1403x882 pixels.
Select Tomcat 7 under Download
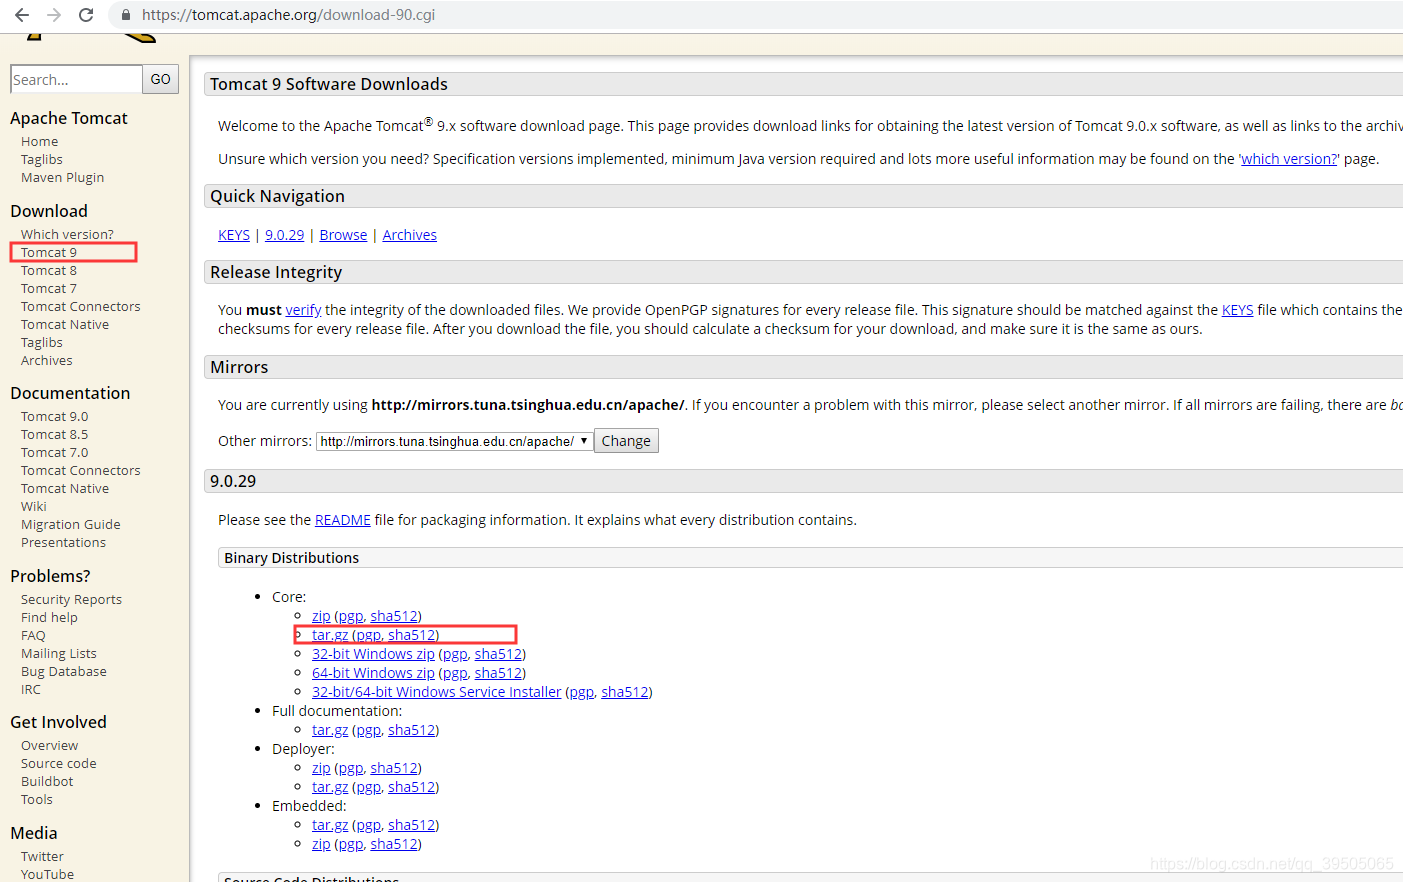49,288
